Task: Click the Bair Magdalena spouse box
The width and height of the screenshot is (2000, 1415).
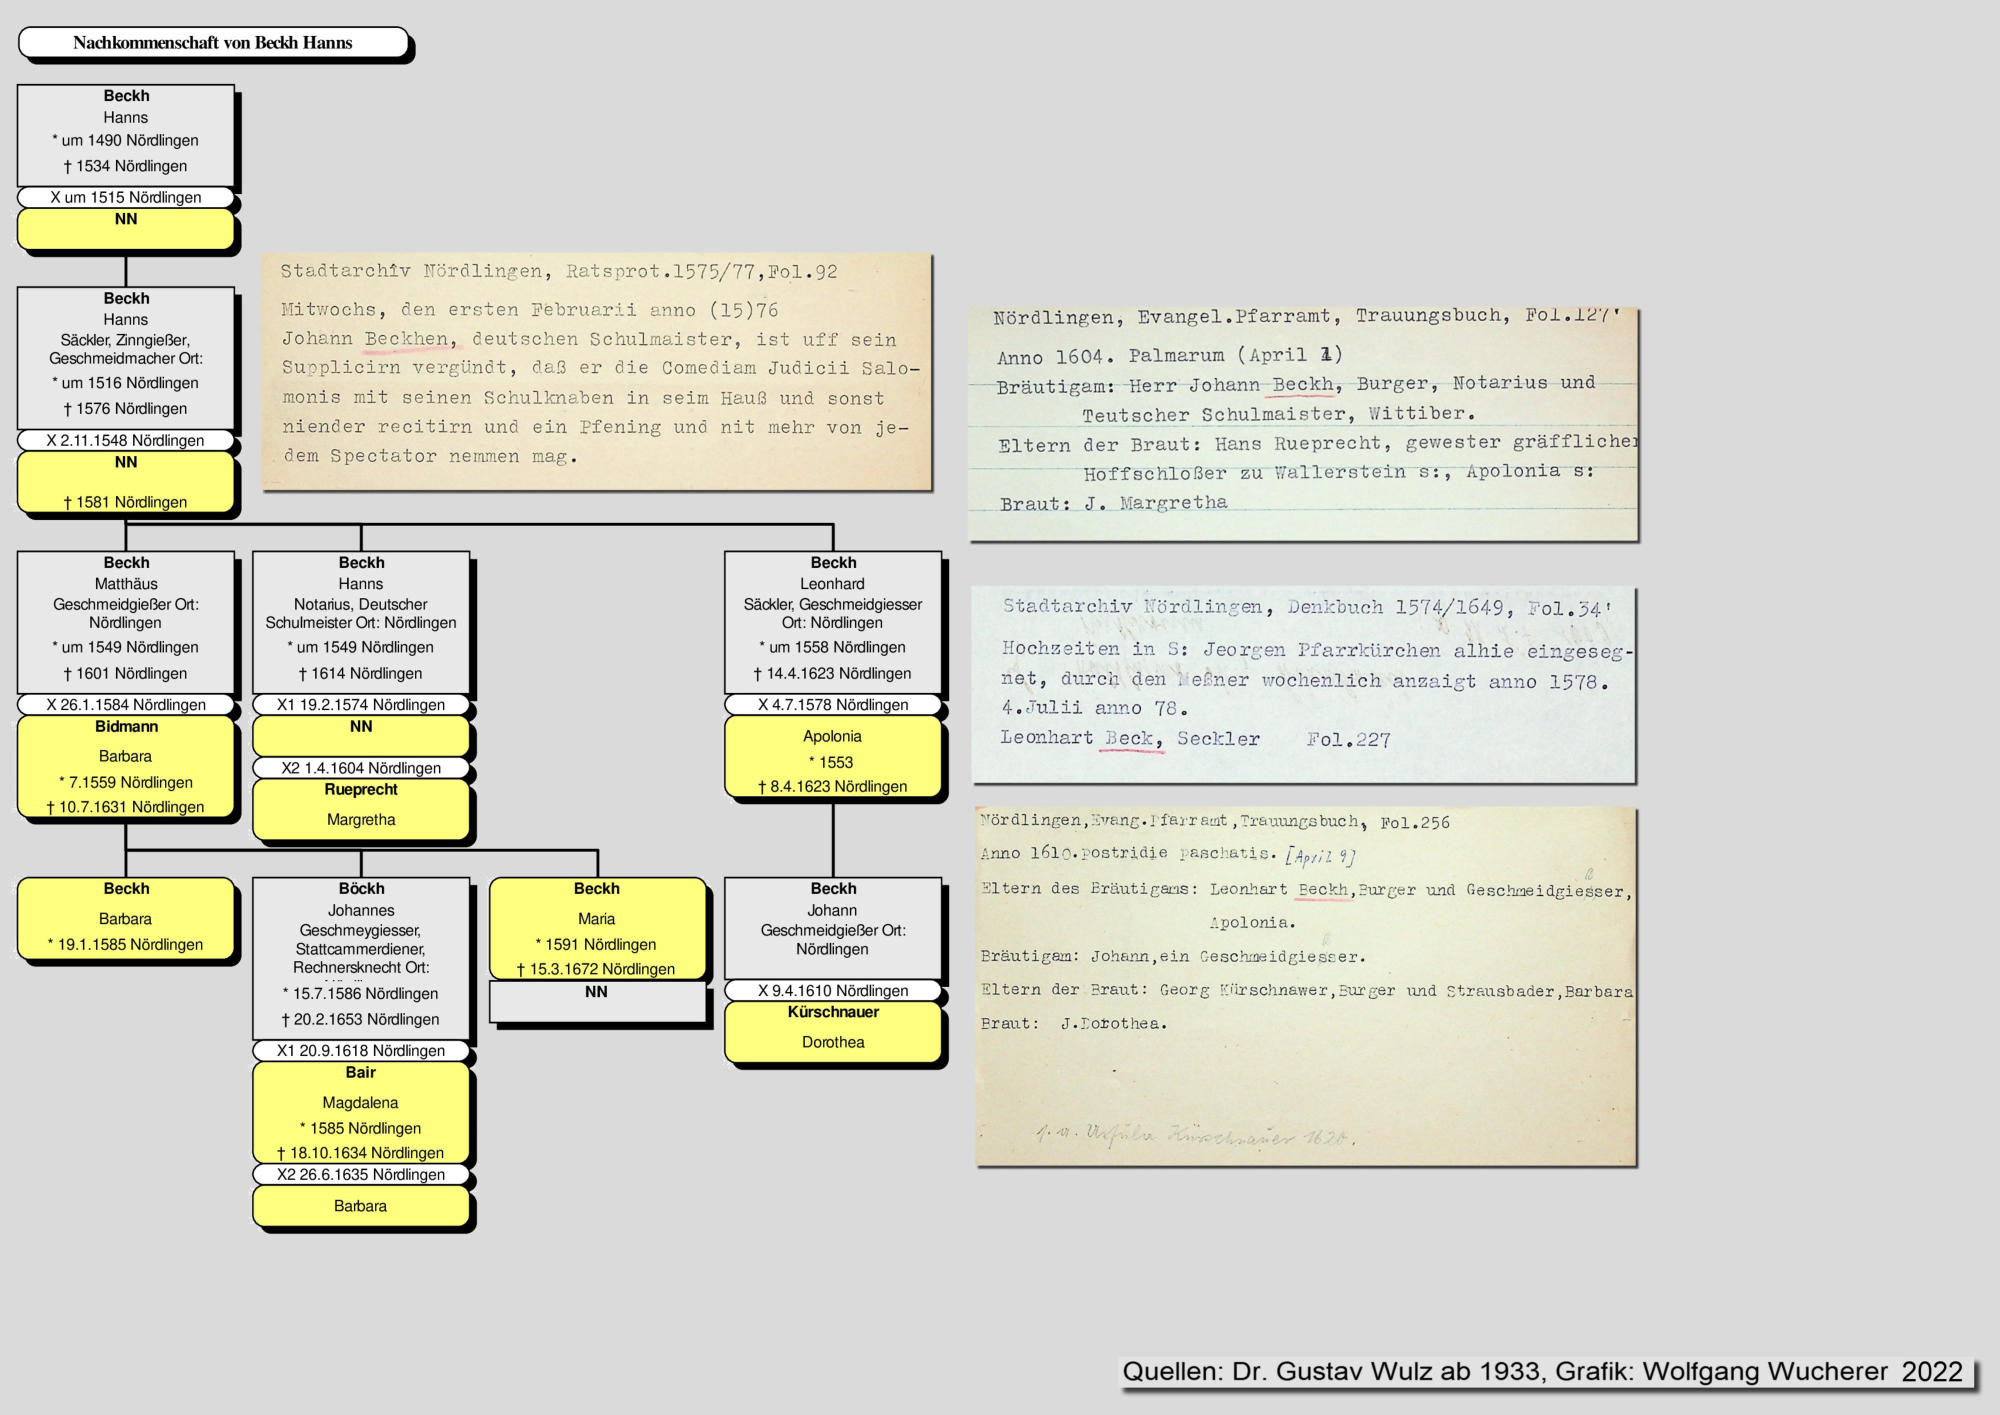Action: (361, 1112)
